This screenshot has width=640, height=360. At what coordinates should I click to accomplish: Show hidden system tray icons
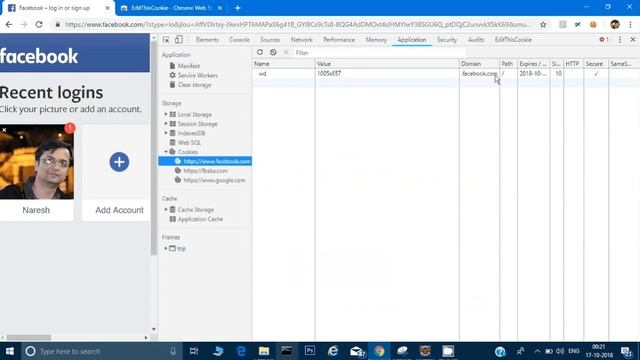pos(537,351)
